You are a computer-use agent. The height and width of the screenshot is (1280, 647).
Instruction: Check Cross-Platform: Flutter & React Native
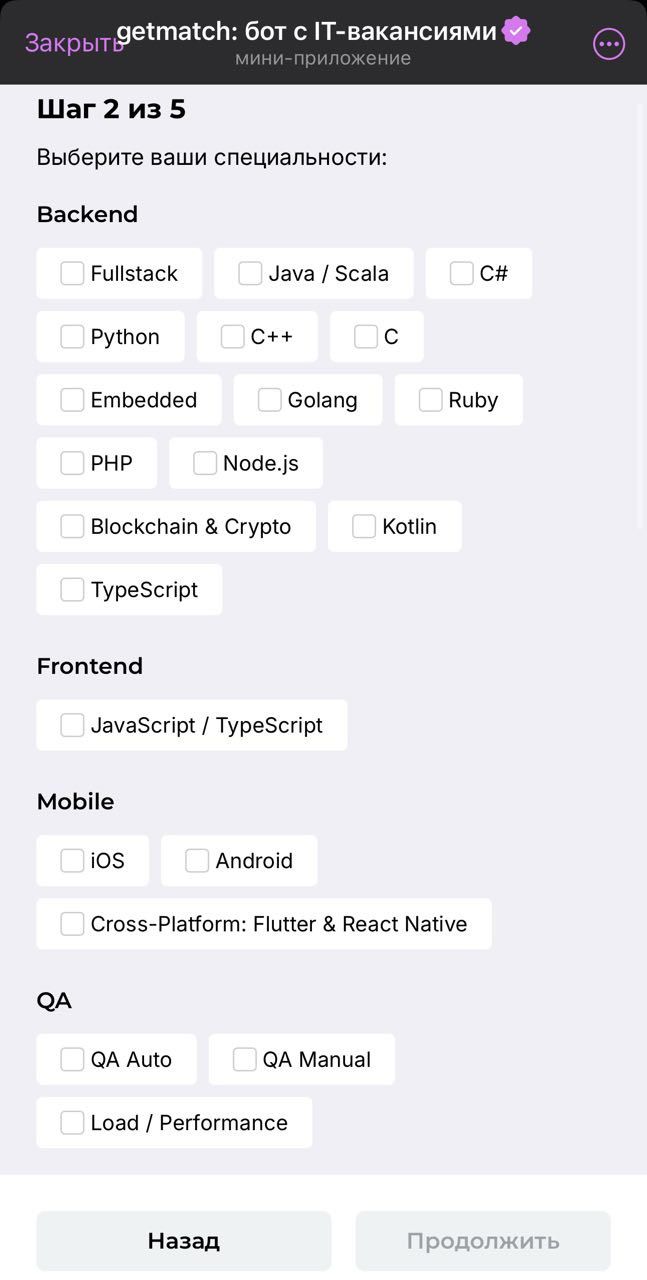pos(71,924)
